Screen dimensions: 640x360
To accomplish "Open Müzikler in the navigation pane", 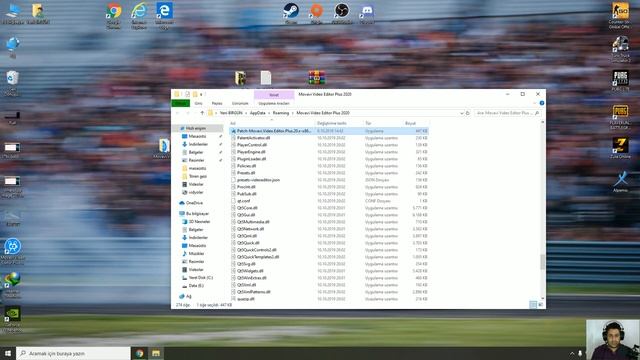I will coord(196,253).
